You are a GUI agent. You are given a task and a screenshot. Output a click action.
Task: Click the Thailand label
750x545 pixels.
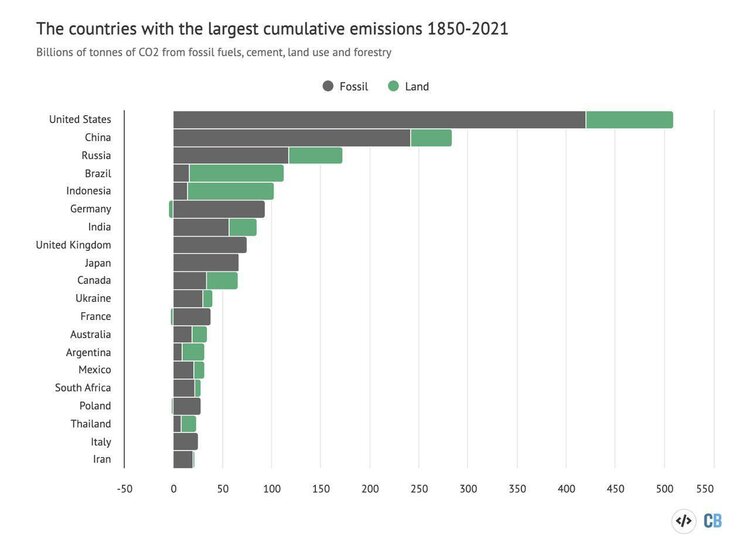pos(91,424)
